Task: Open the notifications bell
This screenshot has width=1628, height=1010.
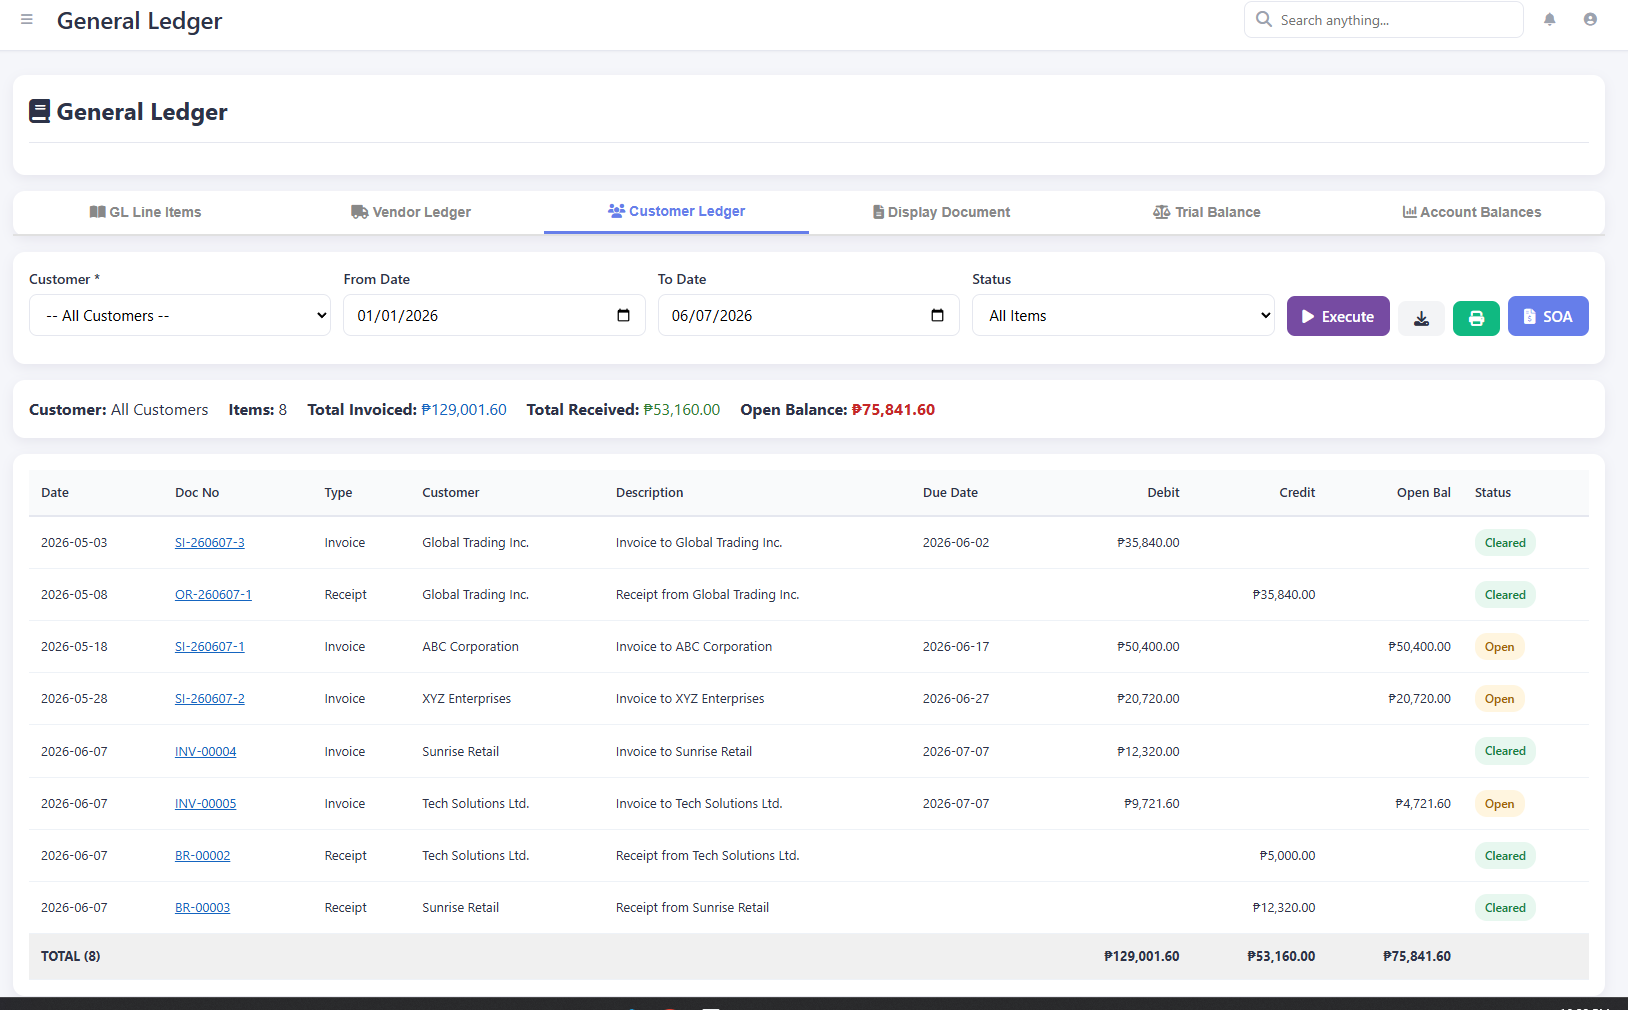Action: click(x=1549, y=19)
